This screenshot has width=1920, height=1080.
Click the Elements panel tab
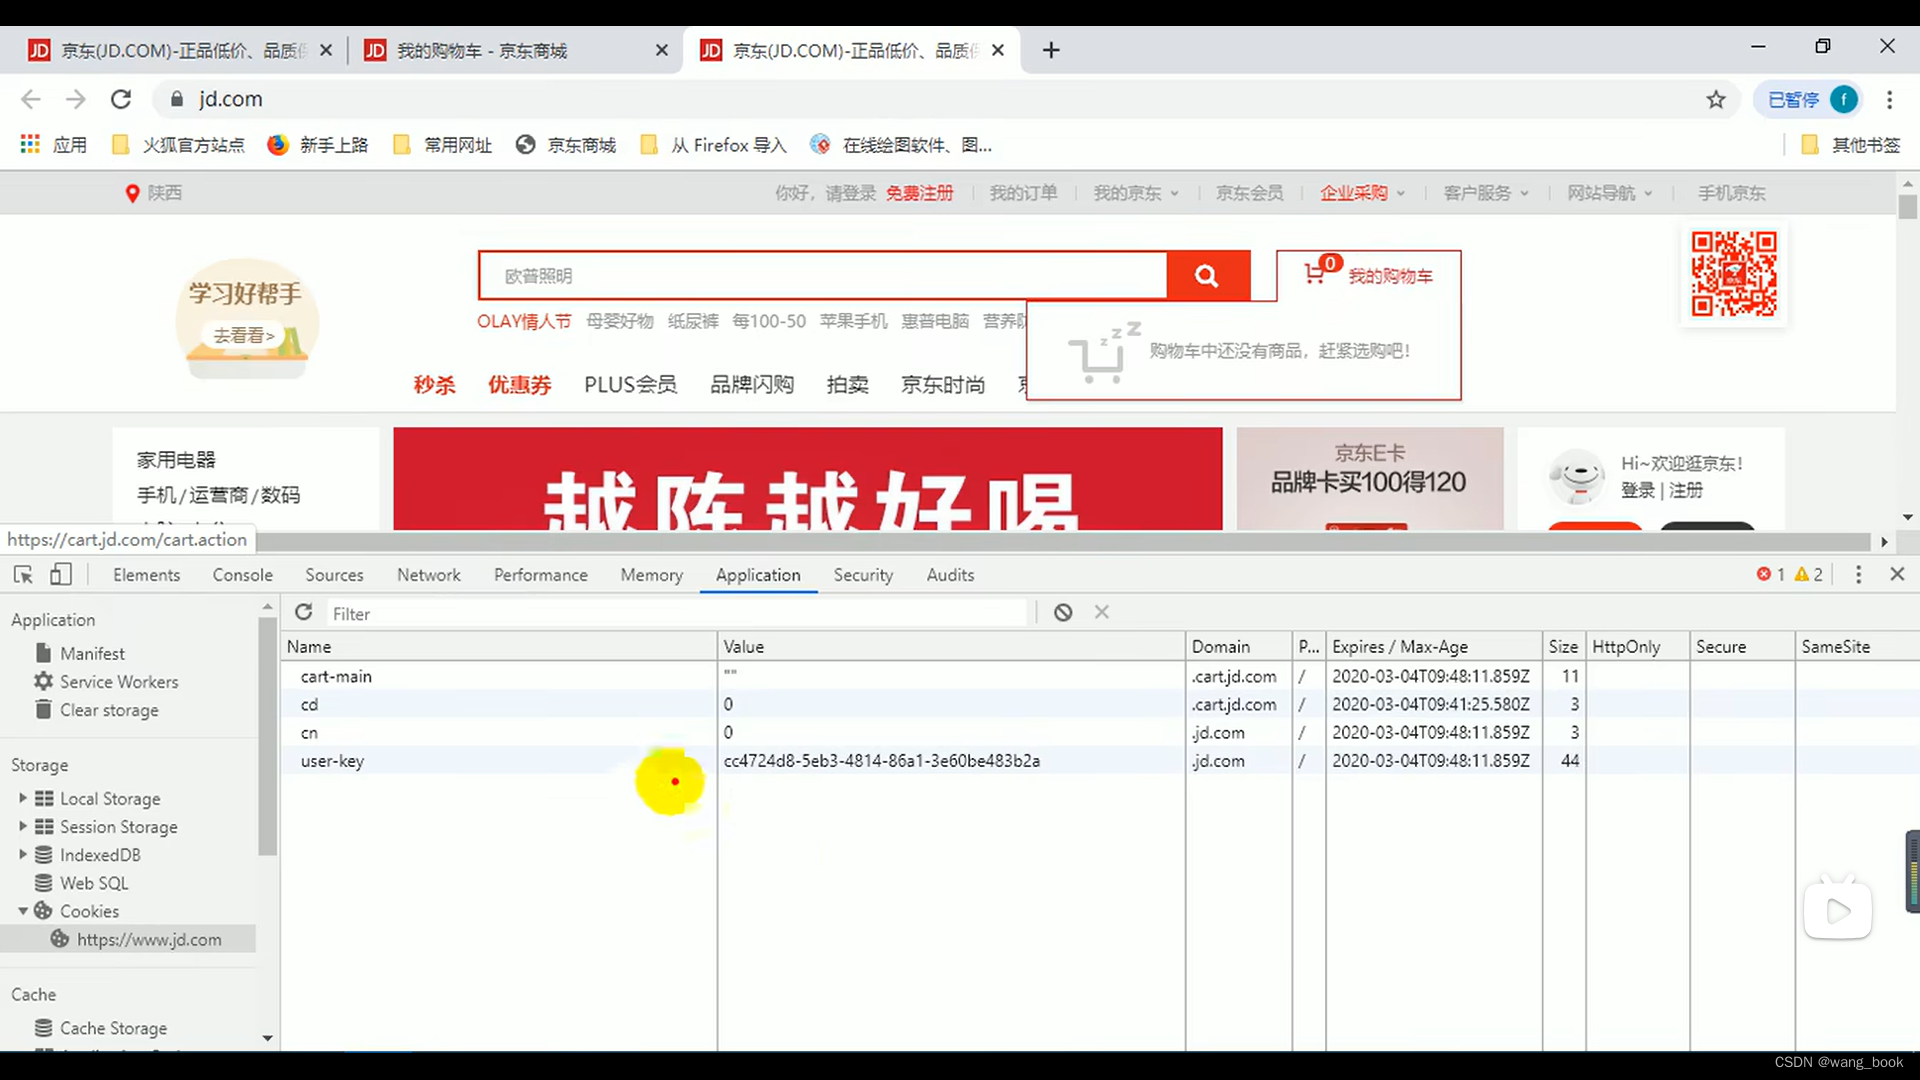point(146,574)
